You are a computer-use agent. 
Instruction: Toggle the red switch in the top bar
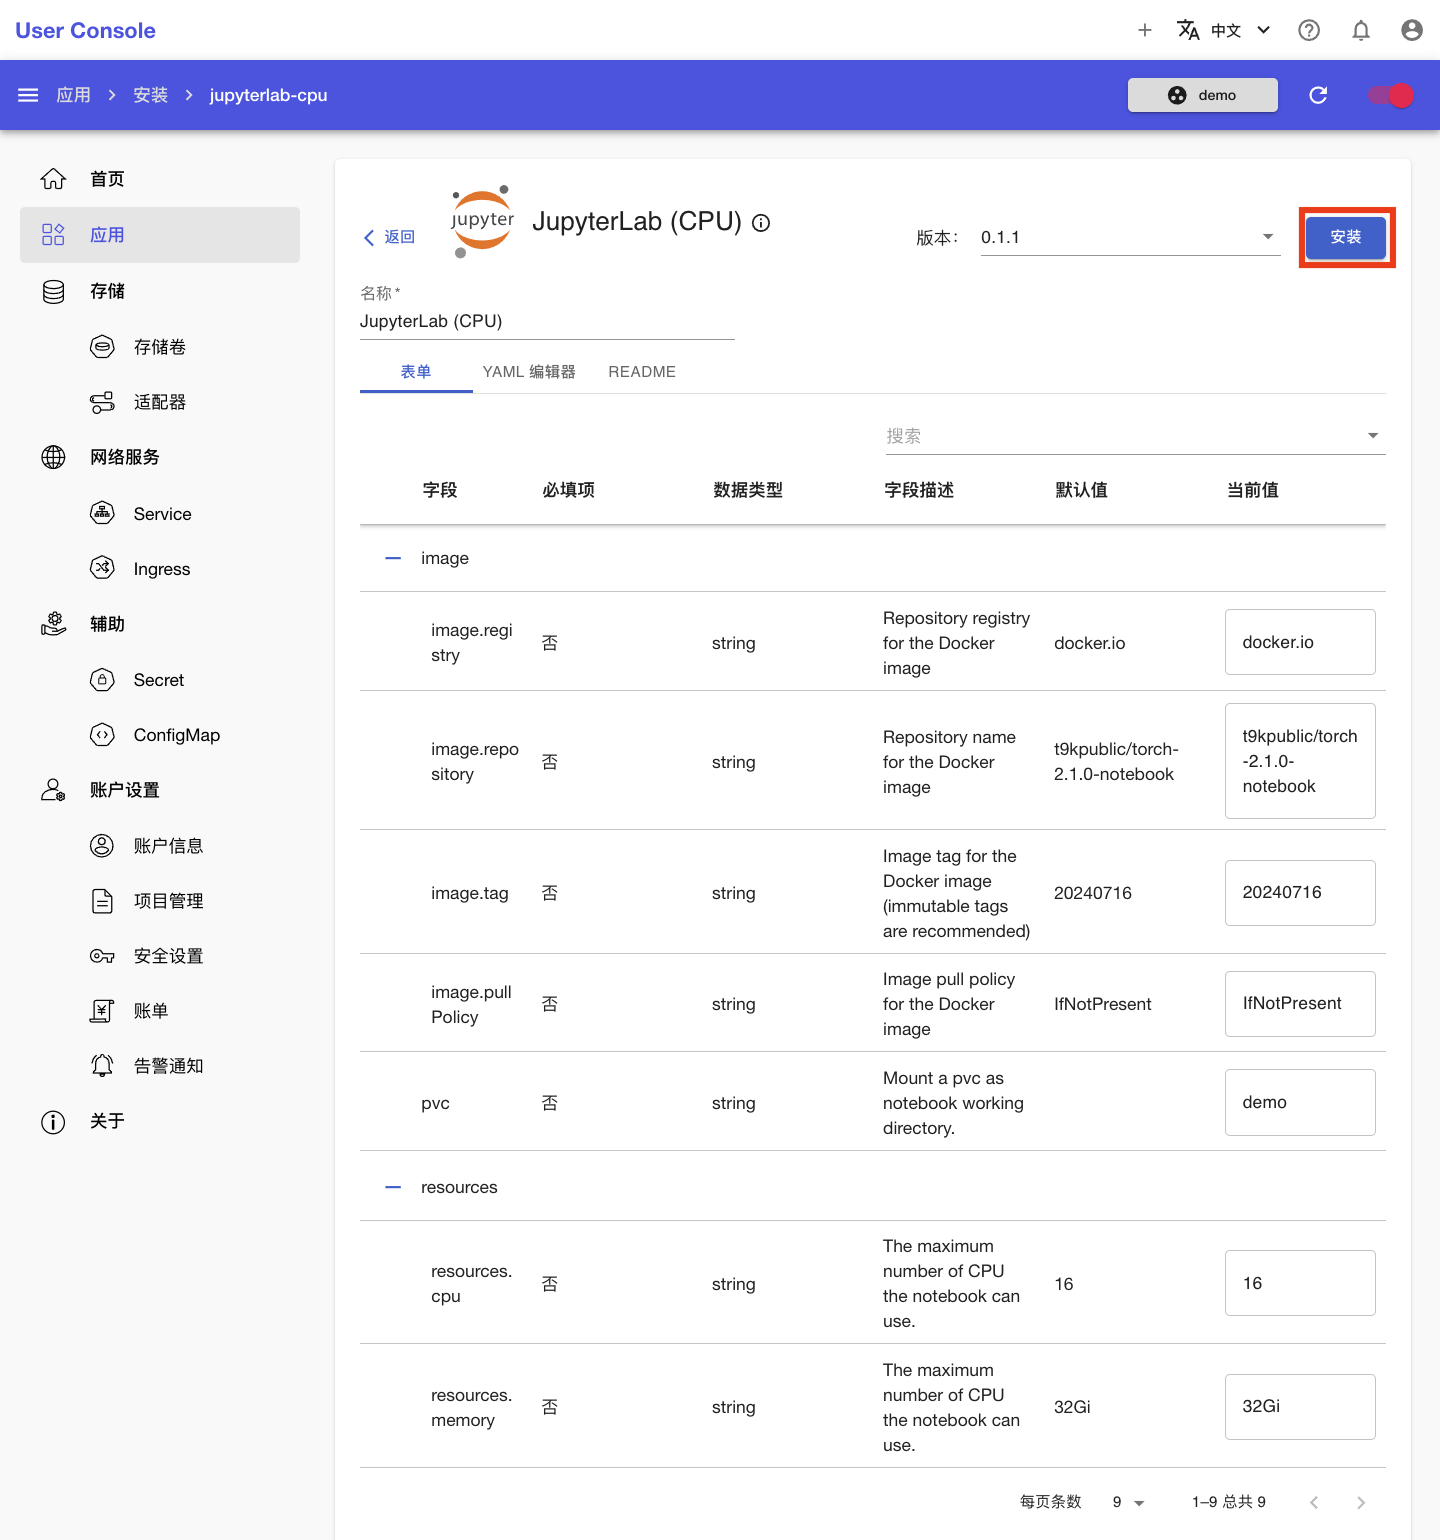pos(1391,95)
